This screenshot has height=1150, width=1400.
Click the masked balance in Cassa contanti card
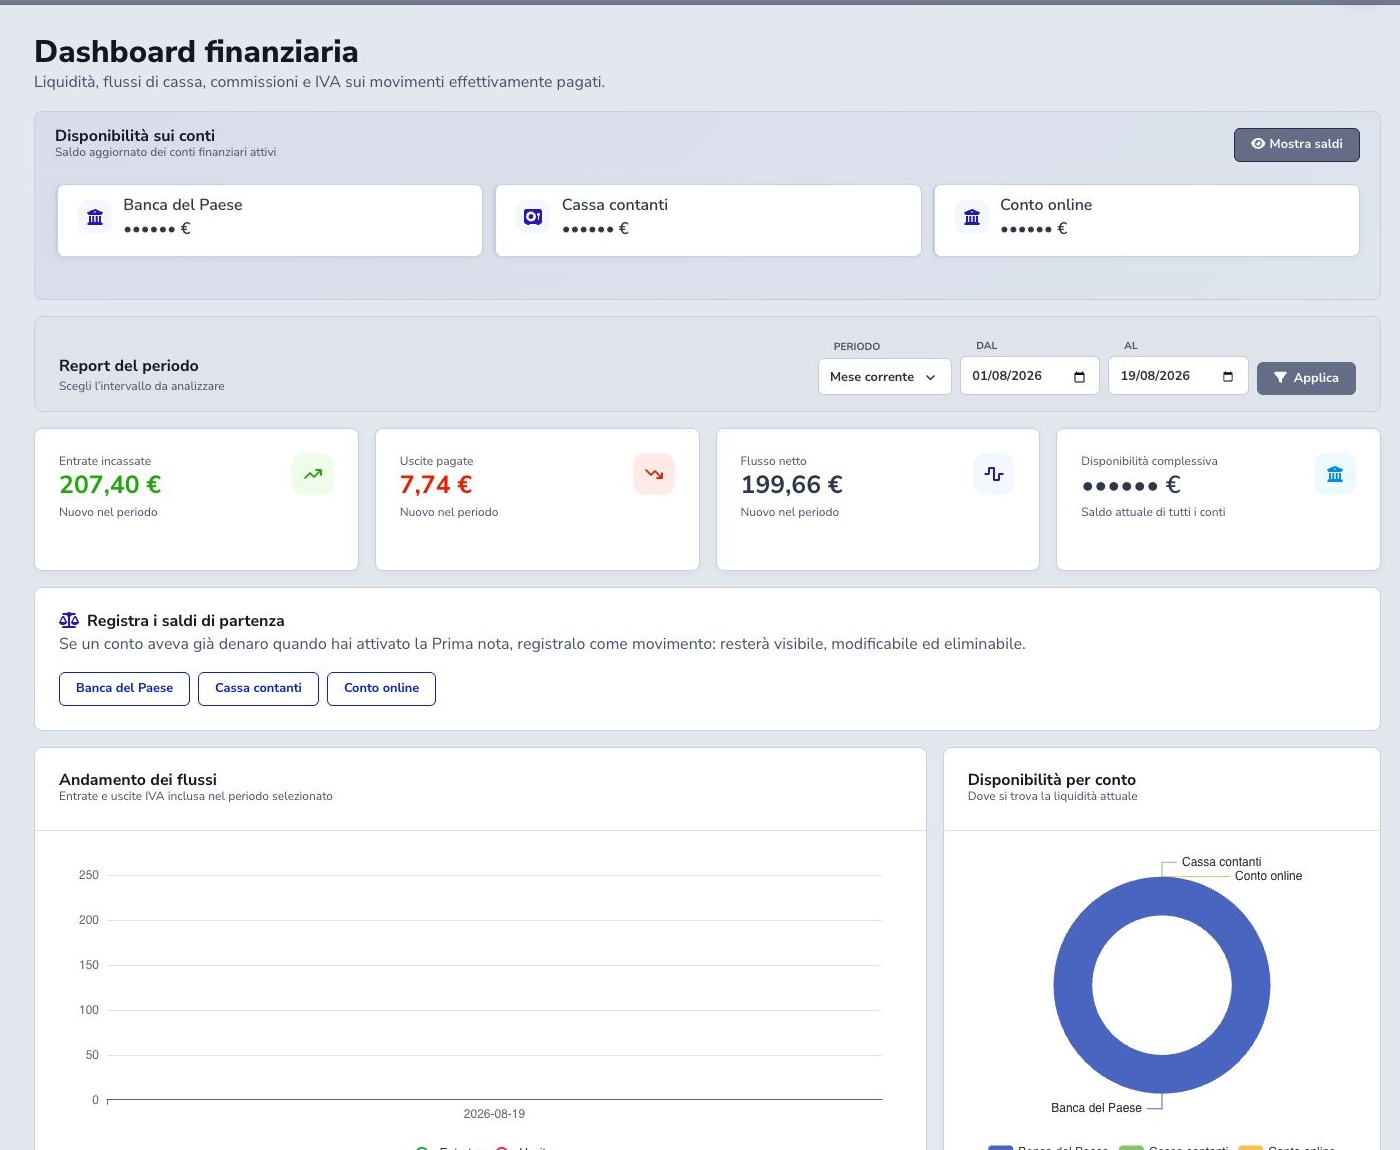595,228
